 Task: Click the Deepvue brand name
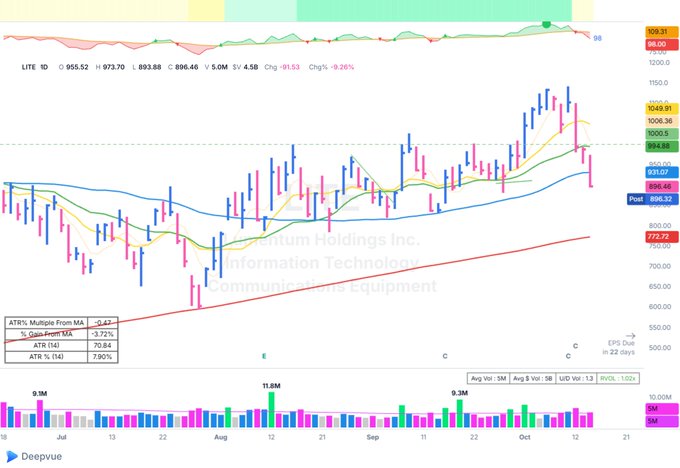42,456
